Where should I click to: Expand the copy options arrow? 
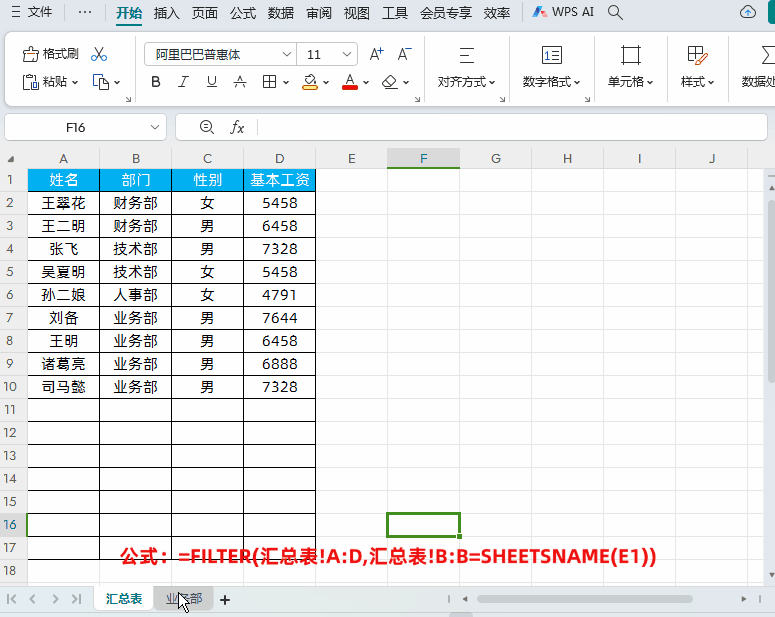pos(117,83)
